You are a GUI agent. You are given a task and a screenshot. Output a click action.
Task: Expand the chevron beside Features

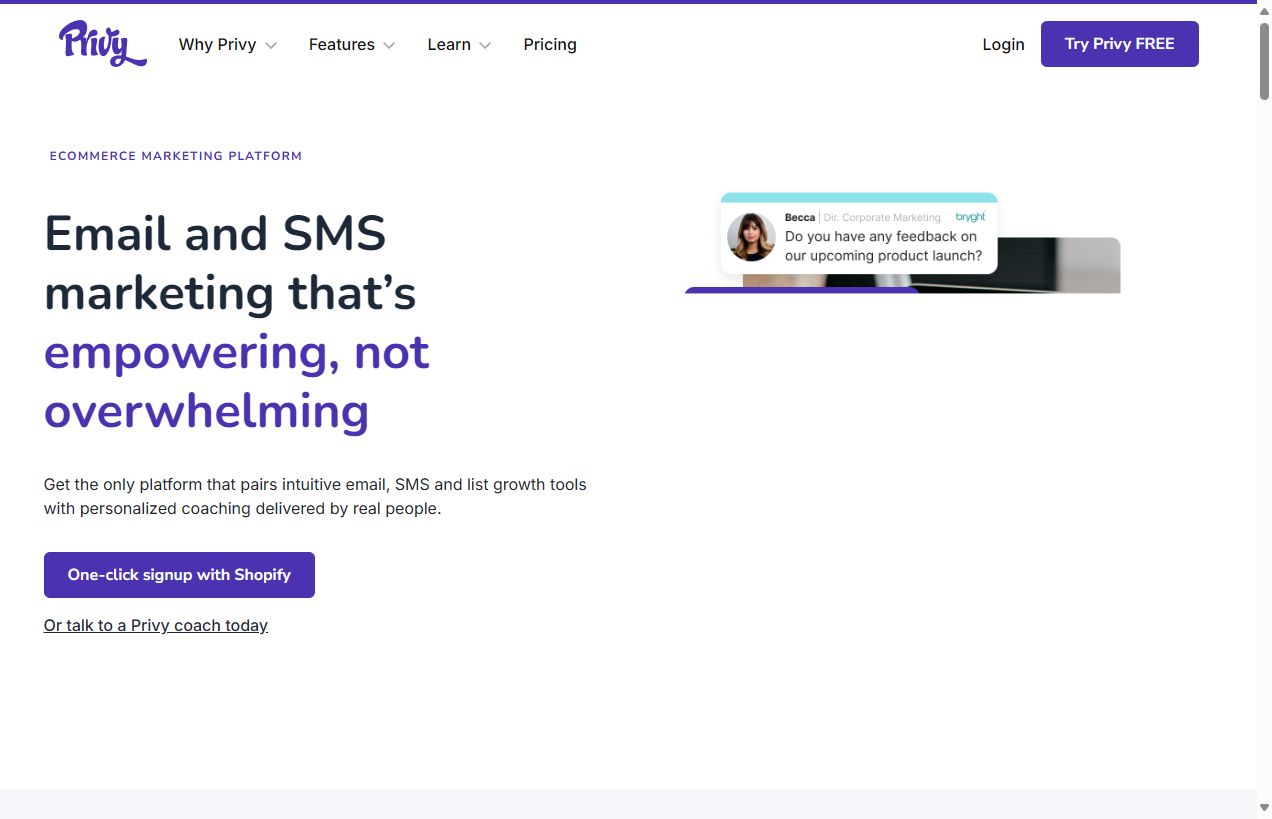[389, 45]
